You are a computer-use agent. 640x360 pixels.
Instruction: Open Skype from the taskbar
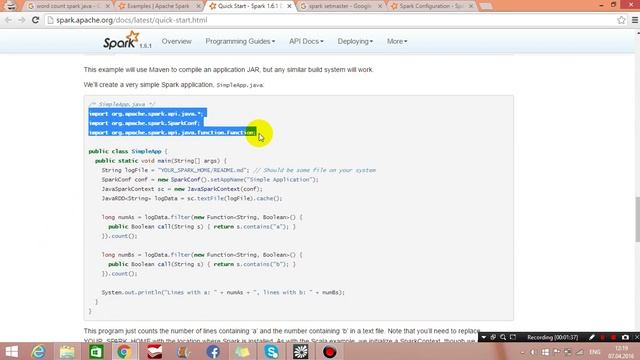click(271, 351)
